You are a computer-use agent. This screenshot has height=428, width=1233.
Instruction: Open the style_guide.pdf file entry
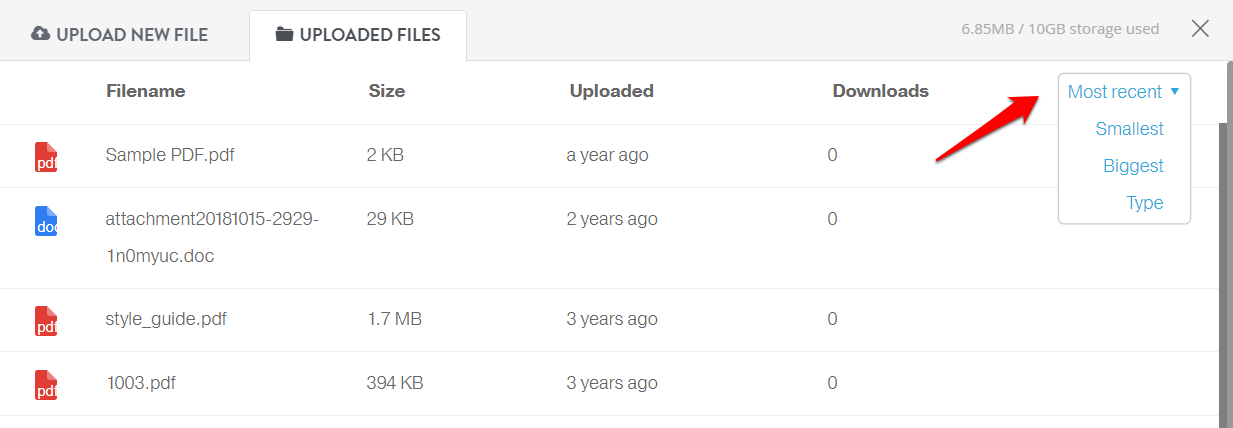166,319
